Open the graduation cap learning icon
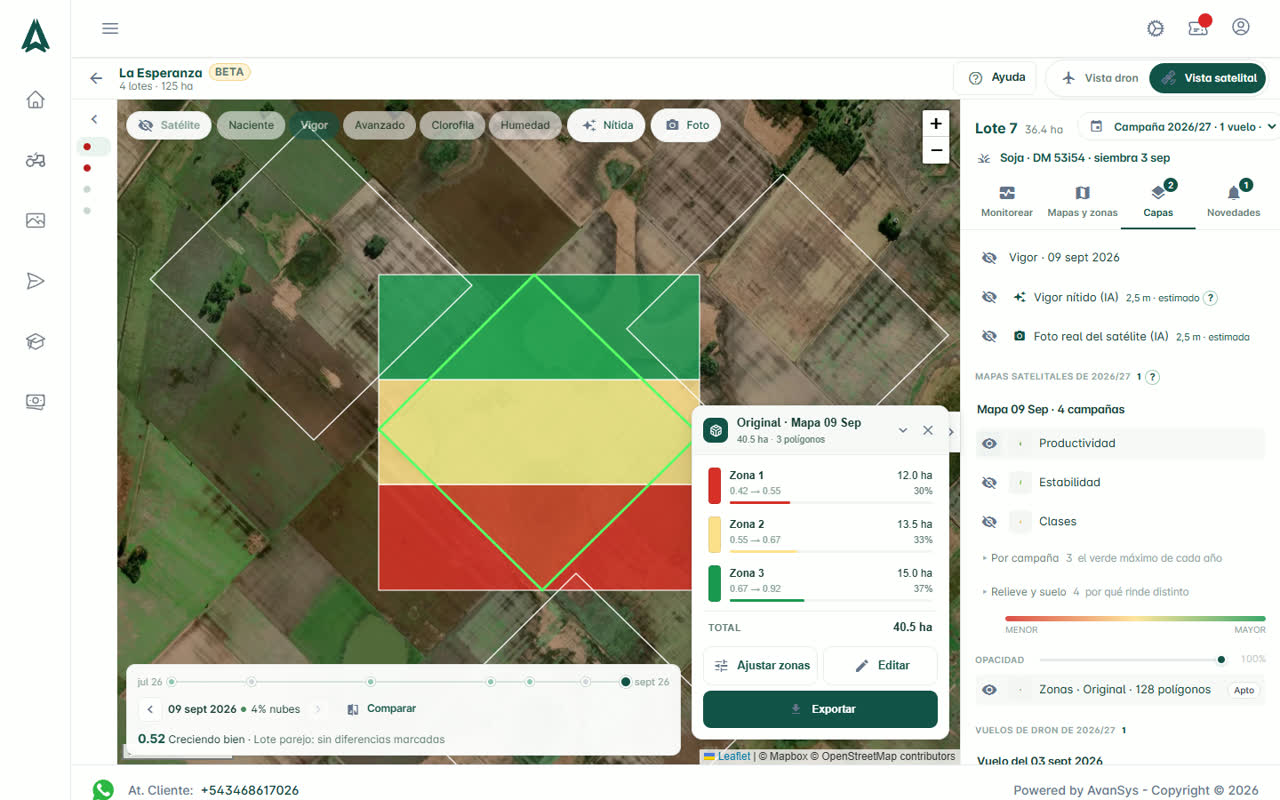1280x800 pixels. tap(35, 342)
